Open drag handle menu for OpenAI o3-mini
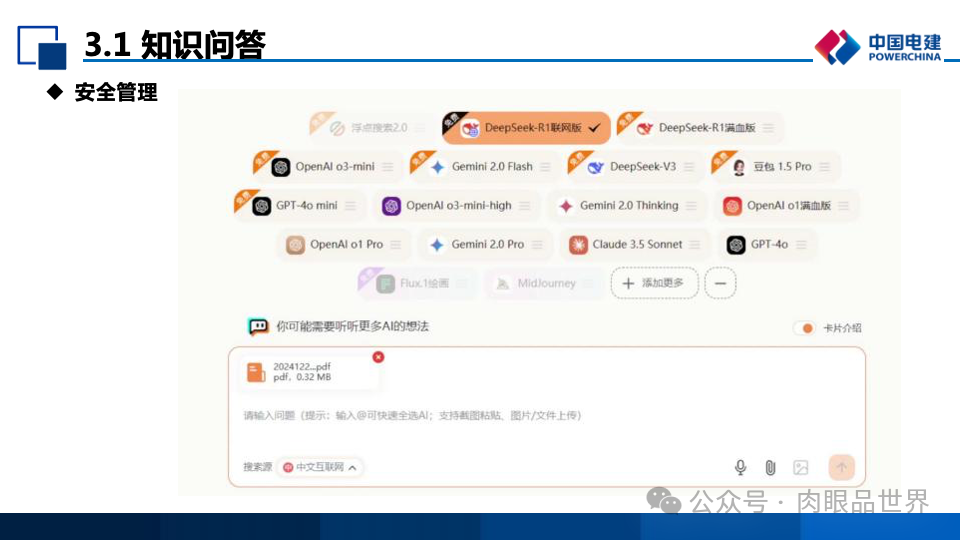The image size is (960, 540). tap(388, 167)
